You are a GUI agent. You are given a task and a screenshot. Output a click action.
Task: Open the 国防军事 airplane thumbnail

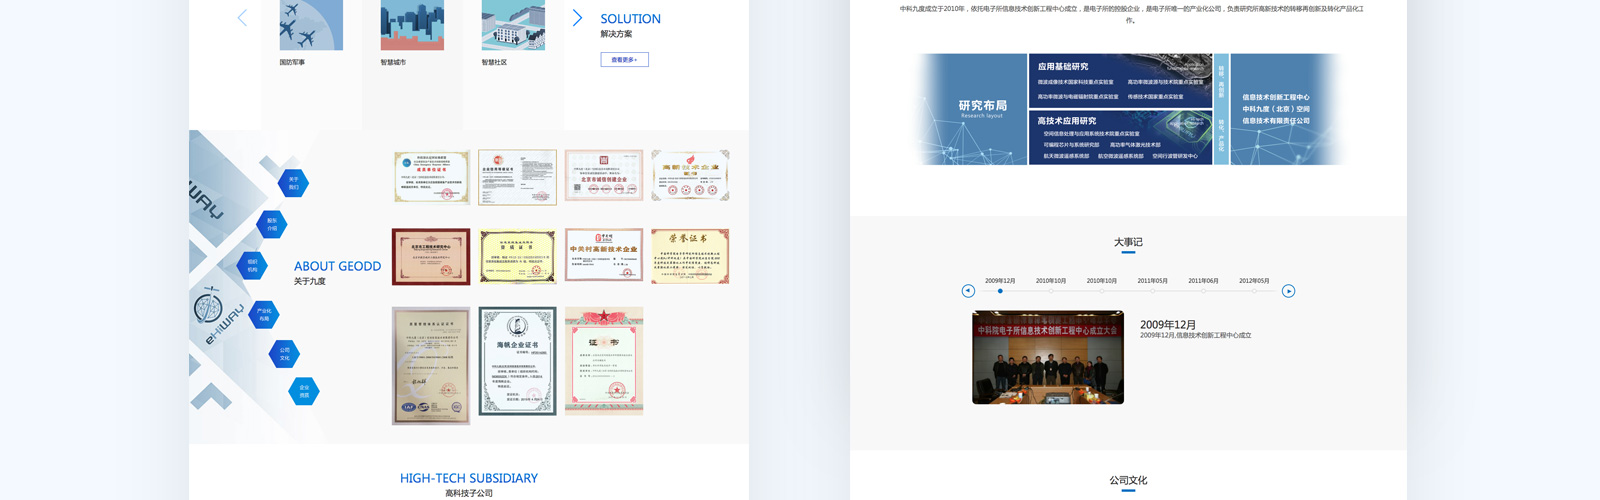[311, 25]
